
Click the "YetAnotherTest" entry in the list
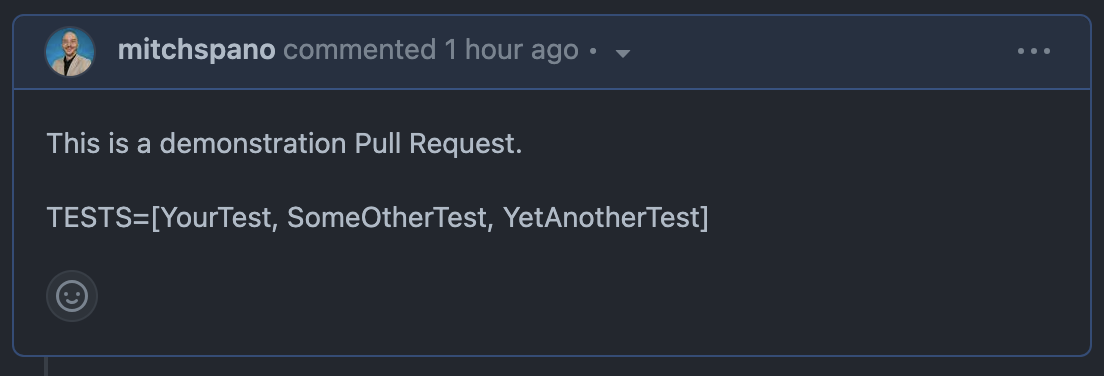[601, 218]
